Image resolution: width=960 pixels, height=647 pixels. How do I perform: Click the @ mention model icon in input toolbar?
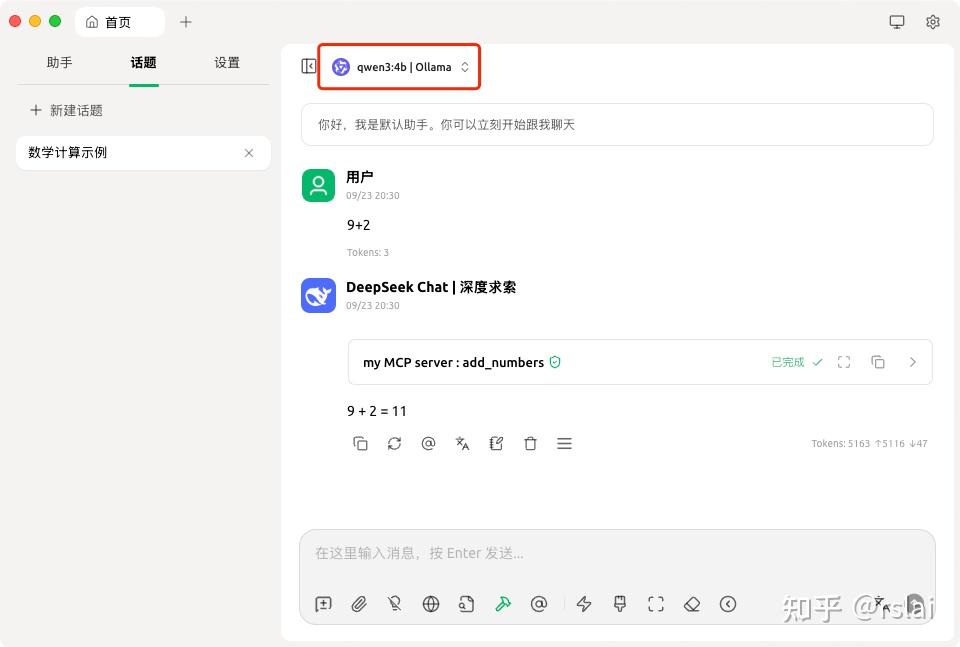[539, 604]
